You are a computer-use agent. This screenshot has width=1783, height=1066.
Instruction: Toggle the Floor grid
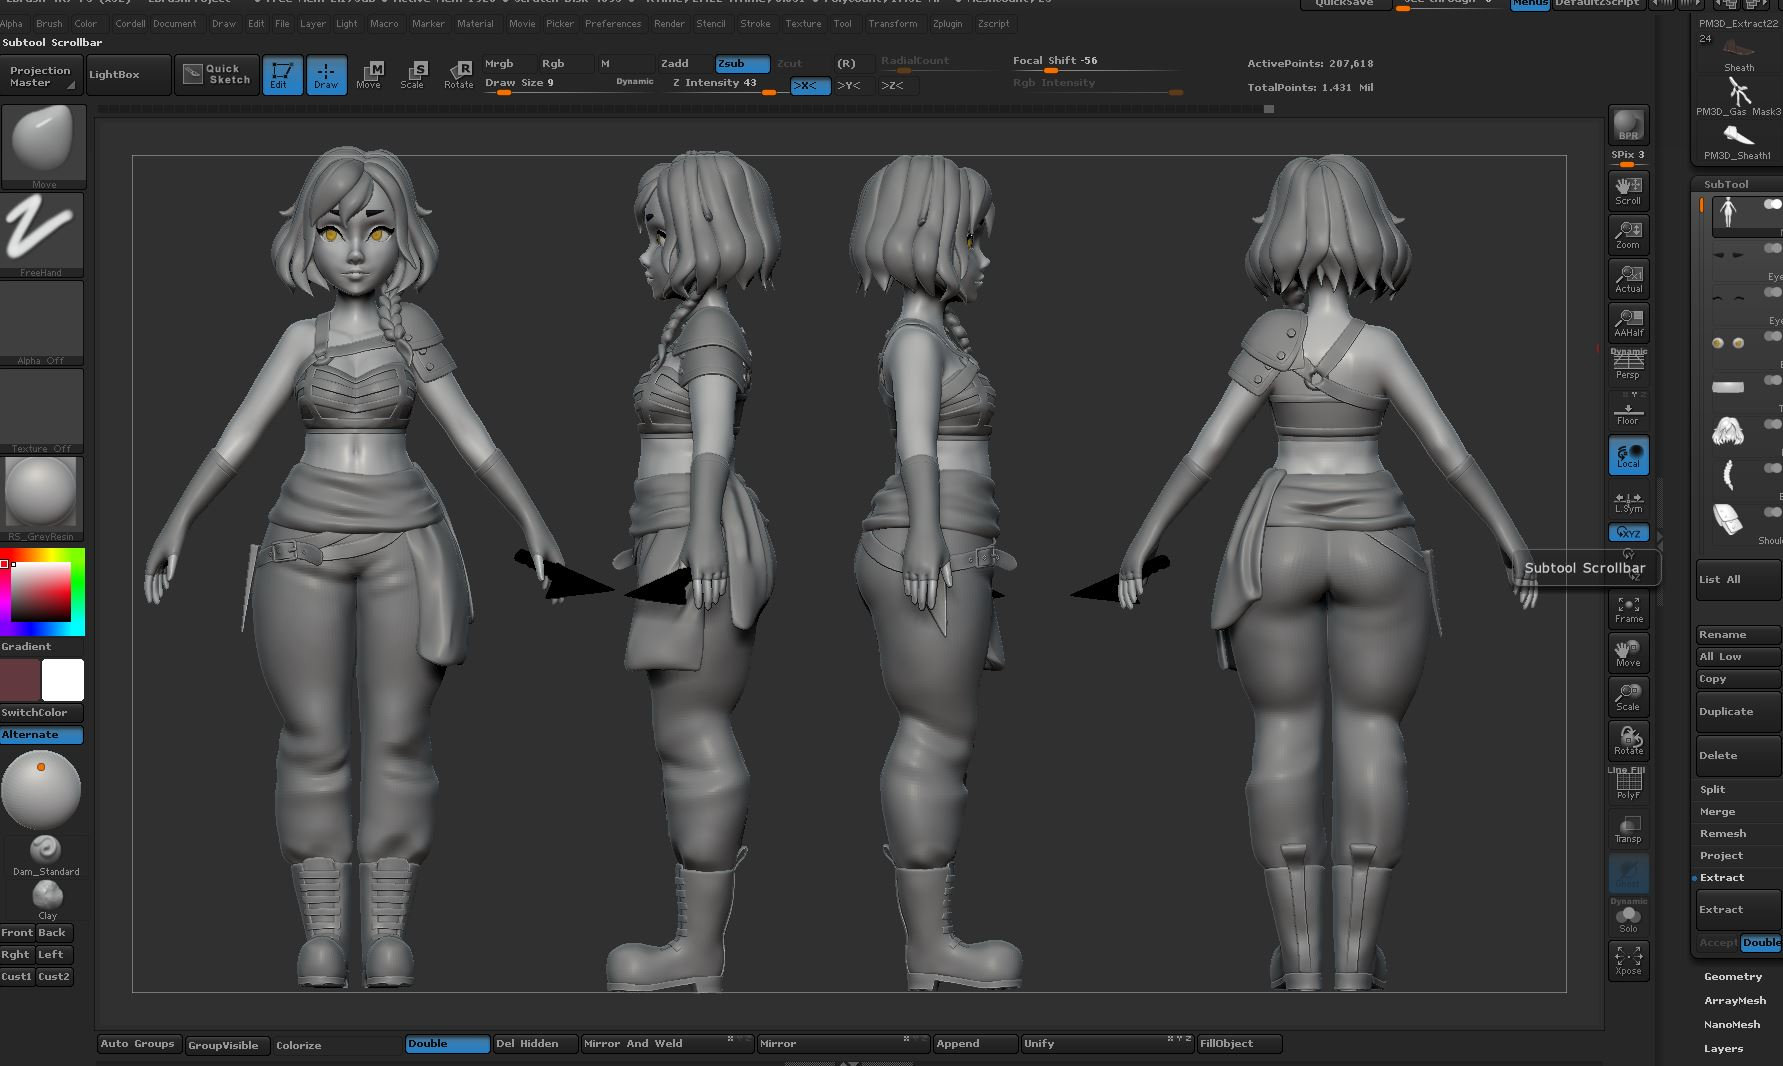[x=1628, y=410]
